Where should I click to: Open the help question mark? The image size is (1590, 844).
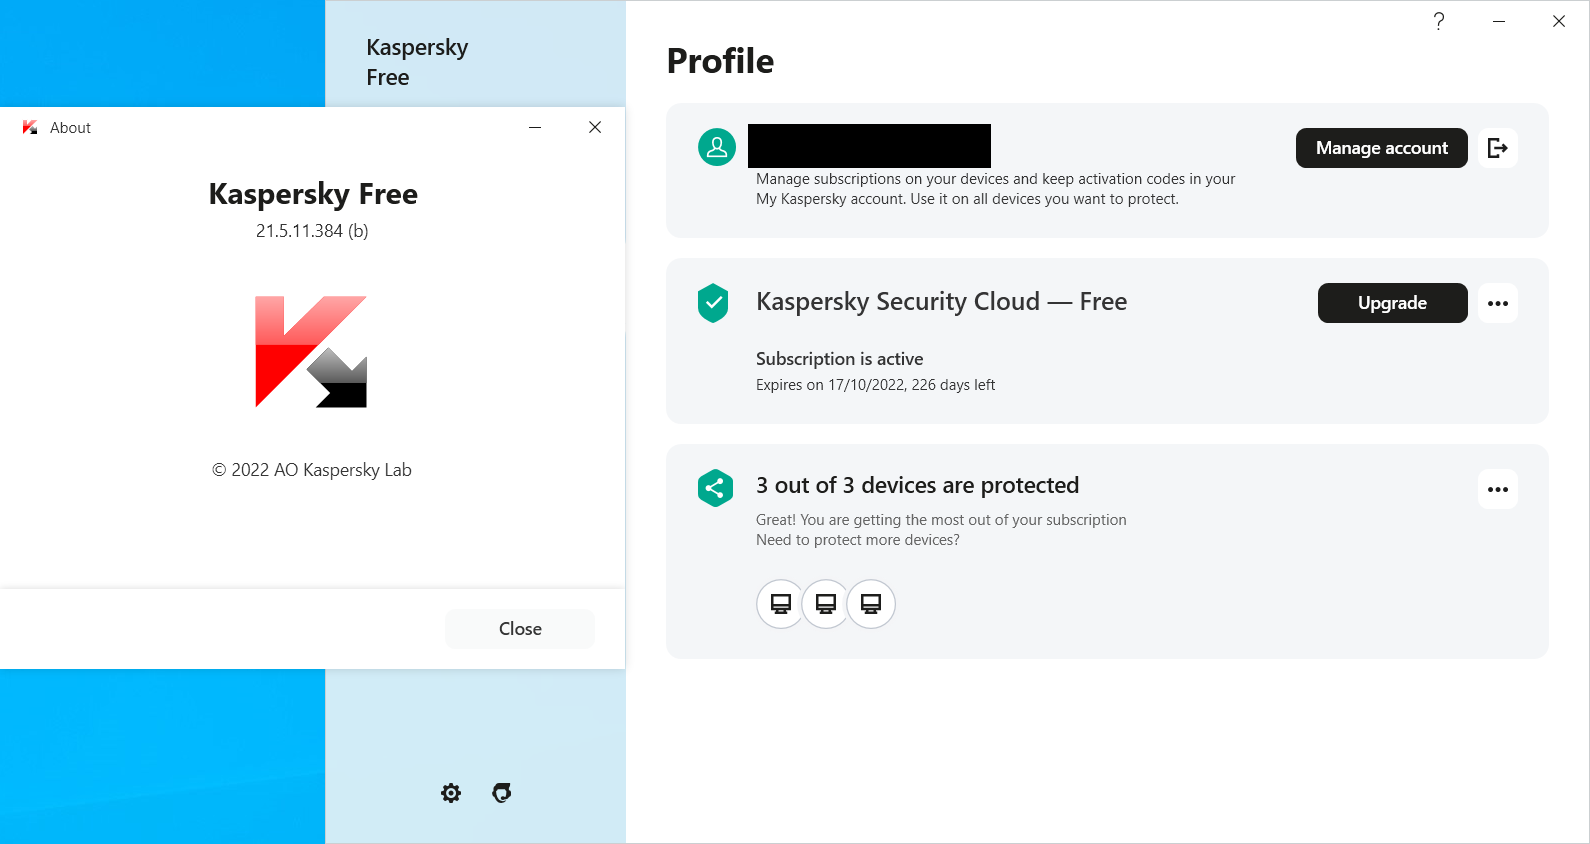1438,21
